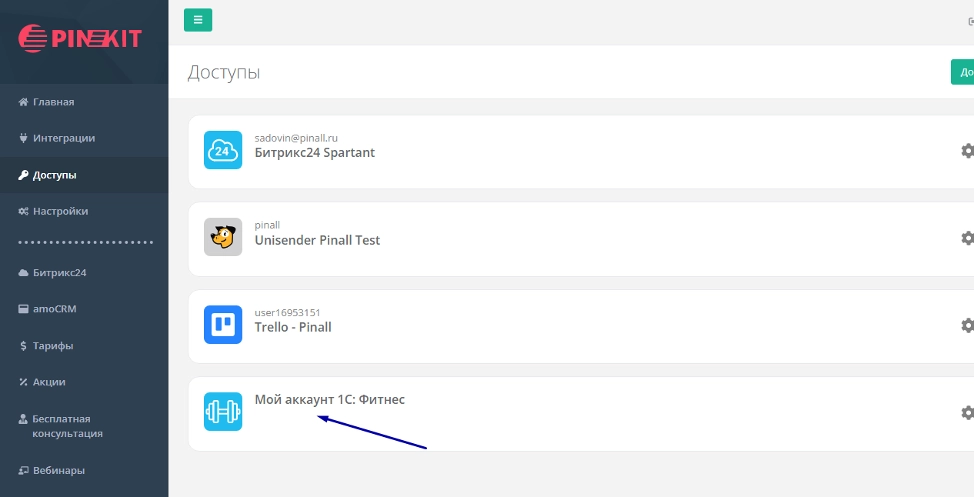
Task: Click the Bitrix24 cloud icon
Action: [x=223, y=150]
